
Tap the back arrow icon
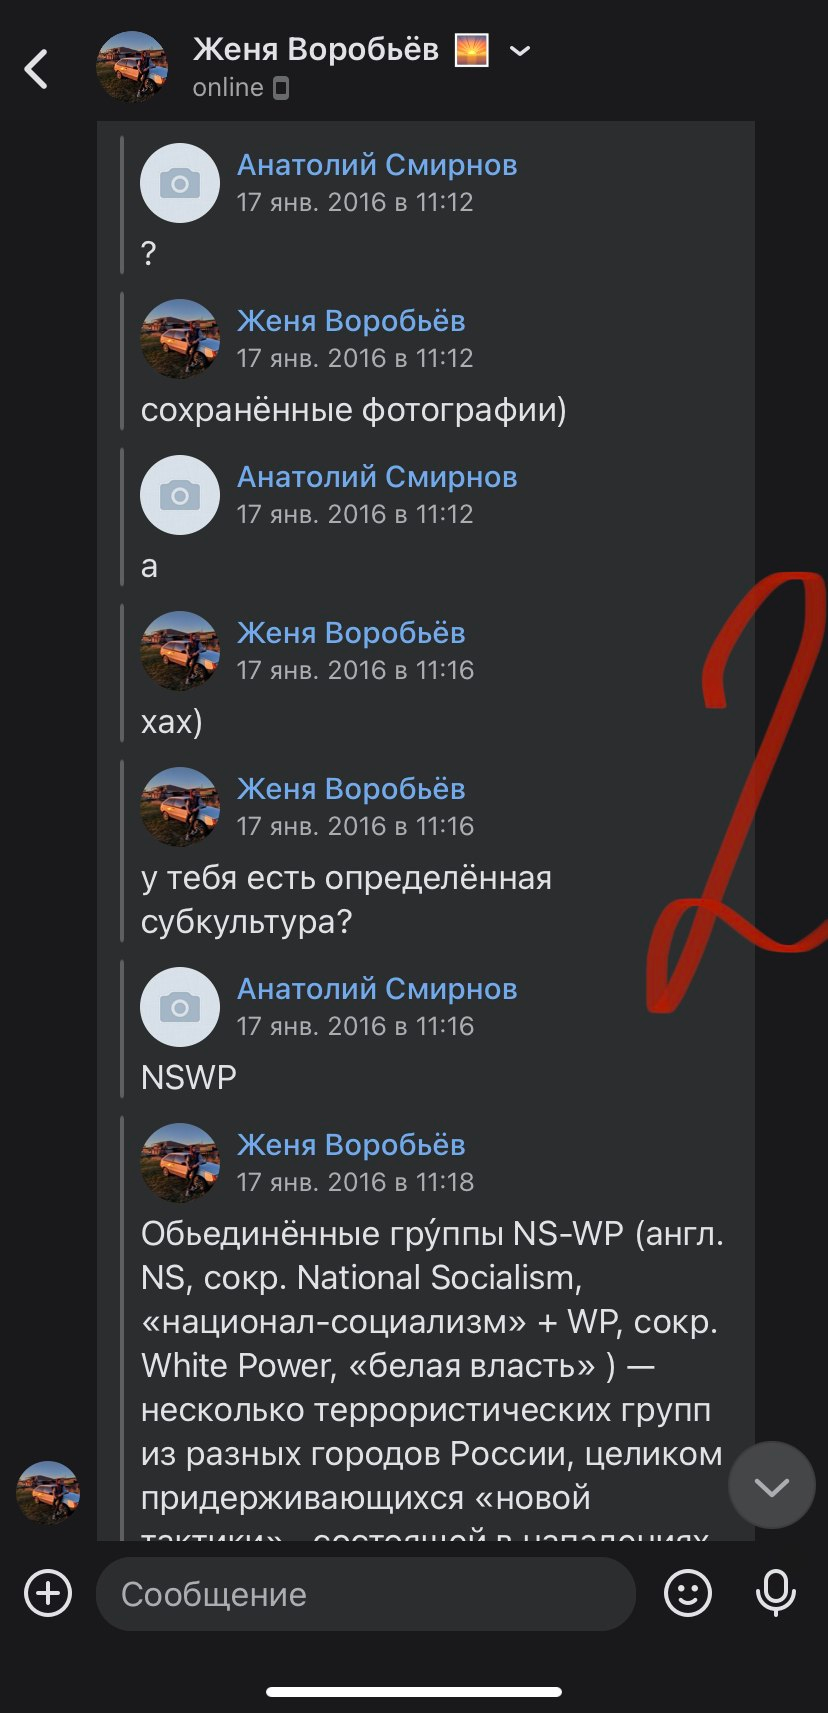36,69
